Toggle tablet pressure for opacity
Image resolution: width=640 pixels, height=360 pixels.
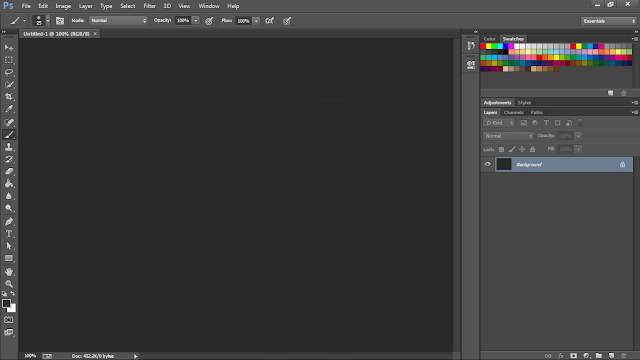(209, 21)
